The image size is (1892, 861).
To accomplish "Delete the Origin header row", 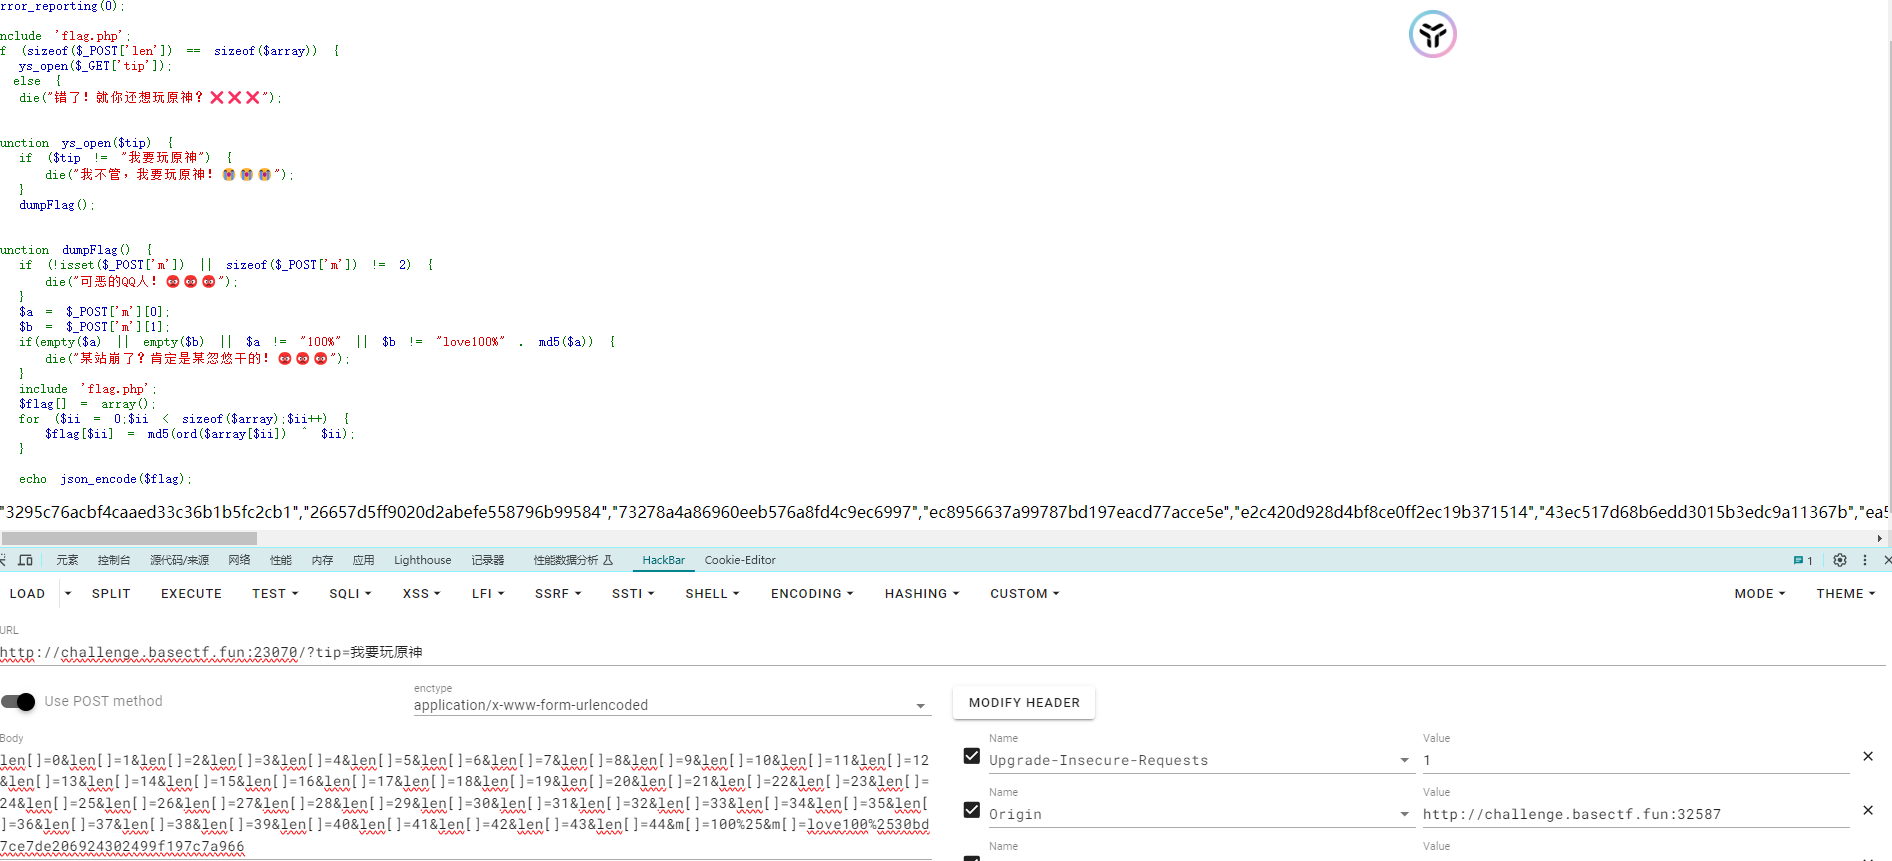I will 1867,811.
